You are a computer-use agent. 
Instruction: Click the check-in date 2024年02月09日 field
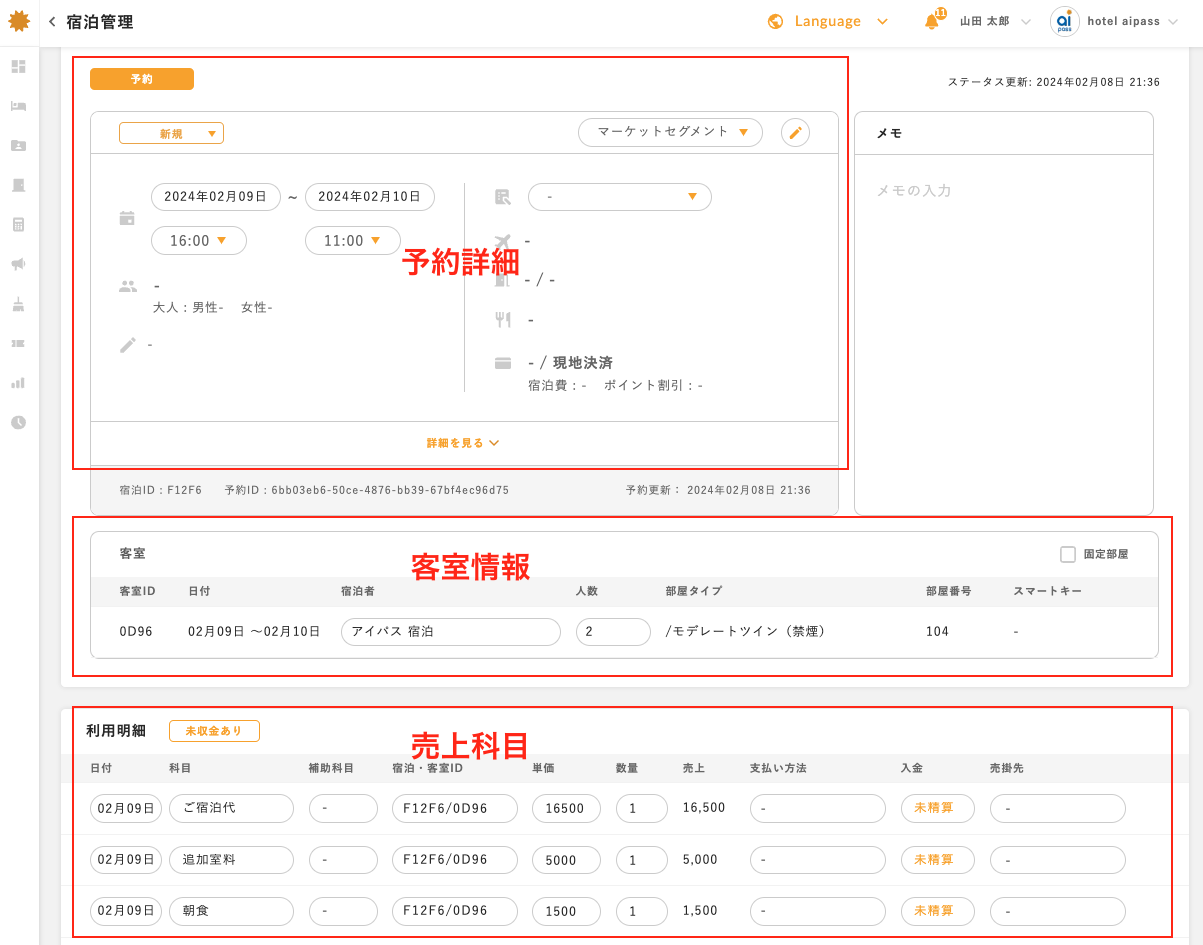216,197
